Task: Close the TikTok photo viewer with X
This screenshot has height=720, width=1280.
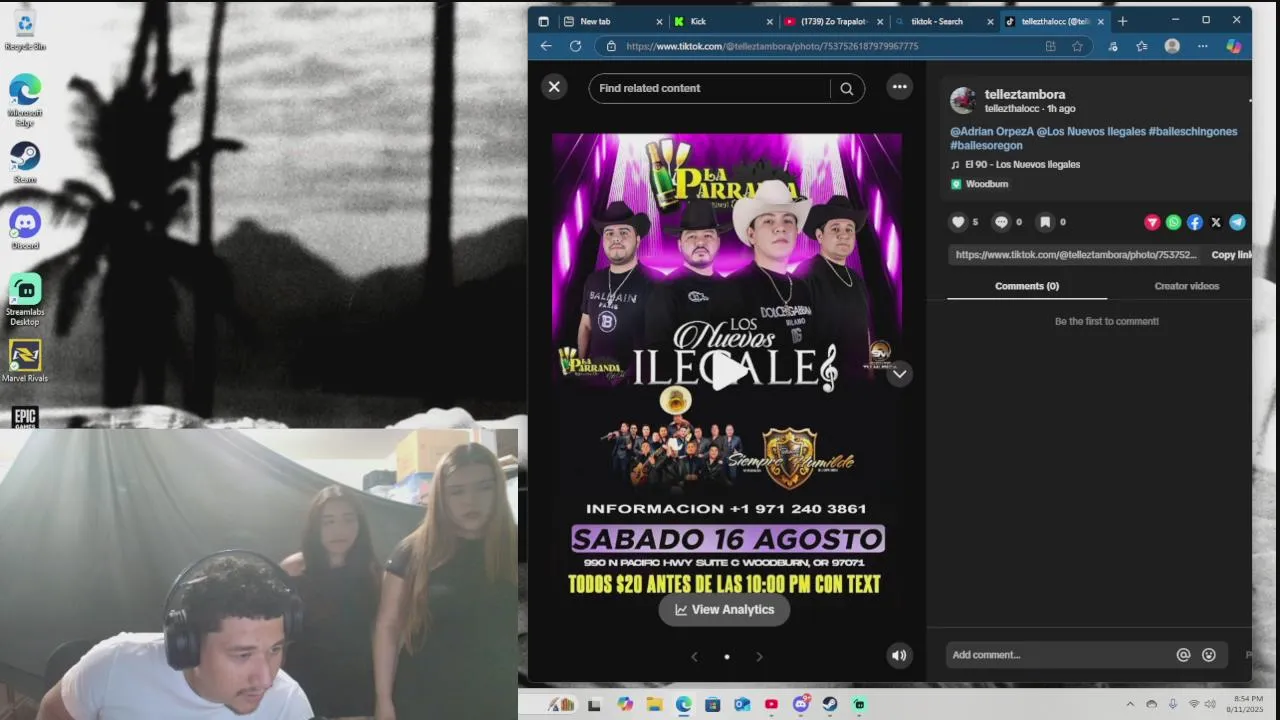Action: pos(554,87)
